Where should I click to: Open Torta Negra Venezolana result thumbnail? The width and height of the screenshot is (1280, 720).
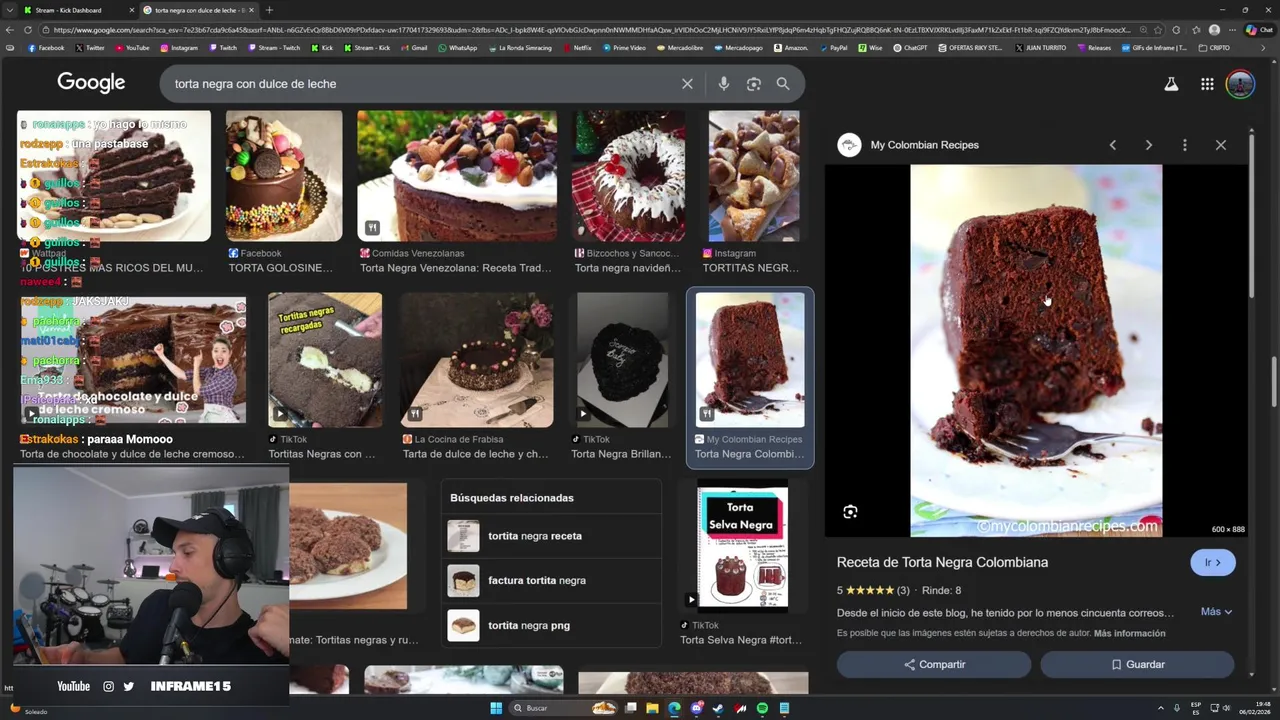click(x=457, y=176)
